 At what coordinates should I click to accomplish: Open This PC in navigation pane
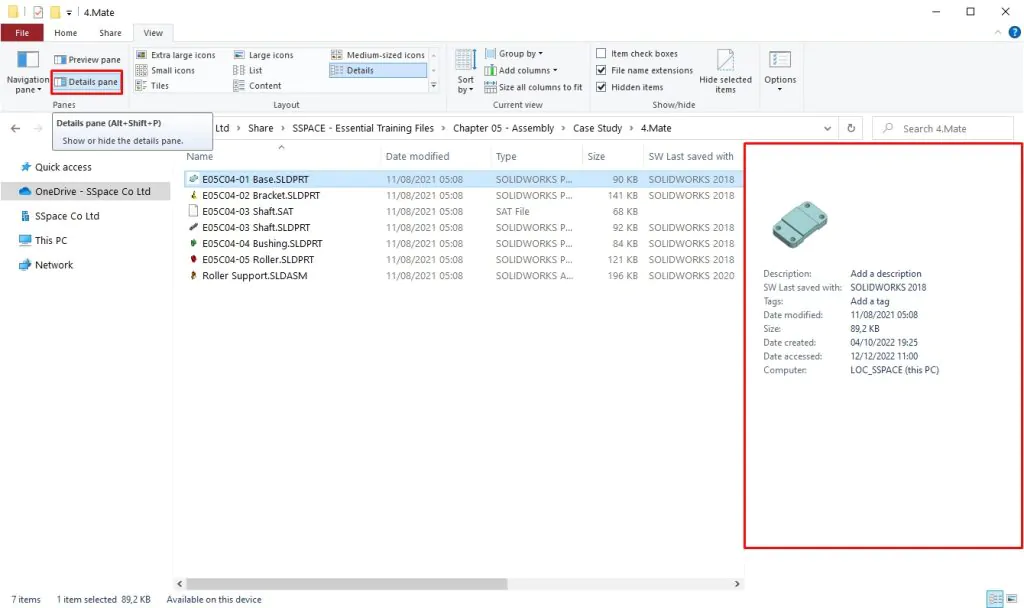coord(51,240)
